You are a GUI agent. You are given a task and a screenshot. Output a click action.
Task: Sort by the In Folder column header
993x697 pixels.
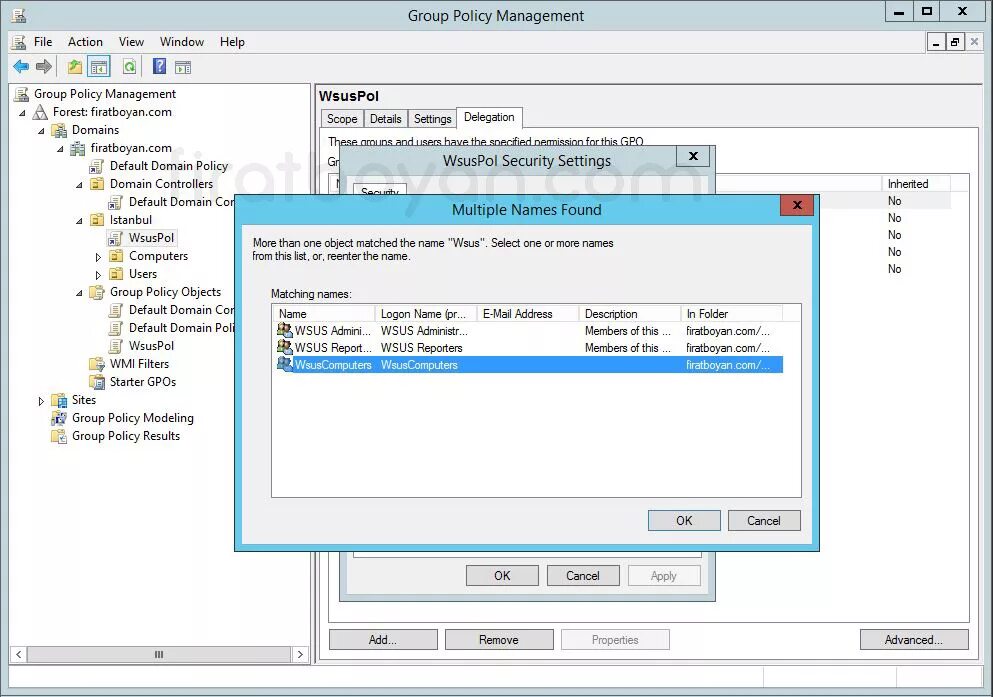pyautogui.click(x=731, y=313)
